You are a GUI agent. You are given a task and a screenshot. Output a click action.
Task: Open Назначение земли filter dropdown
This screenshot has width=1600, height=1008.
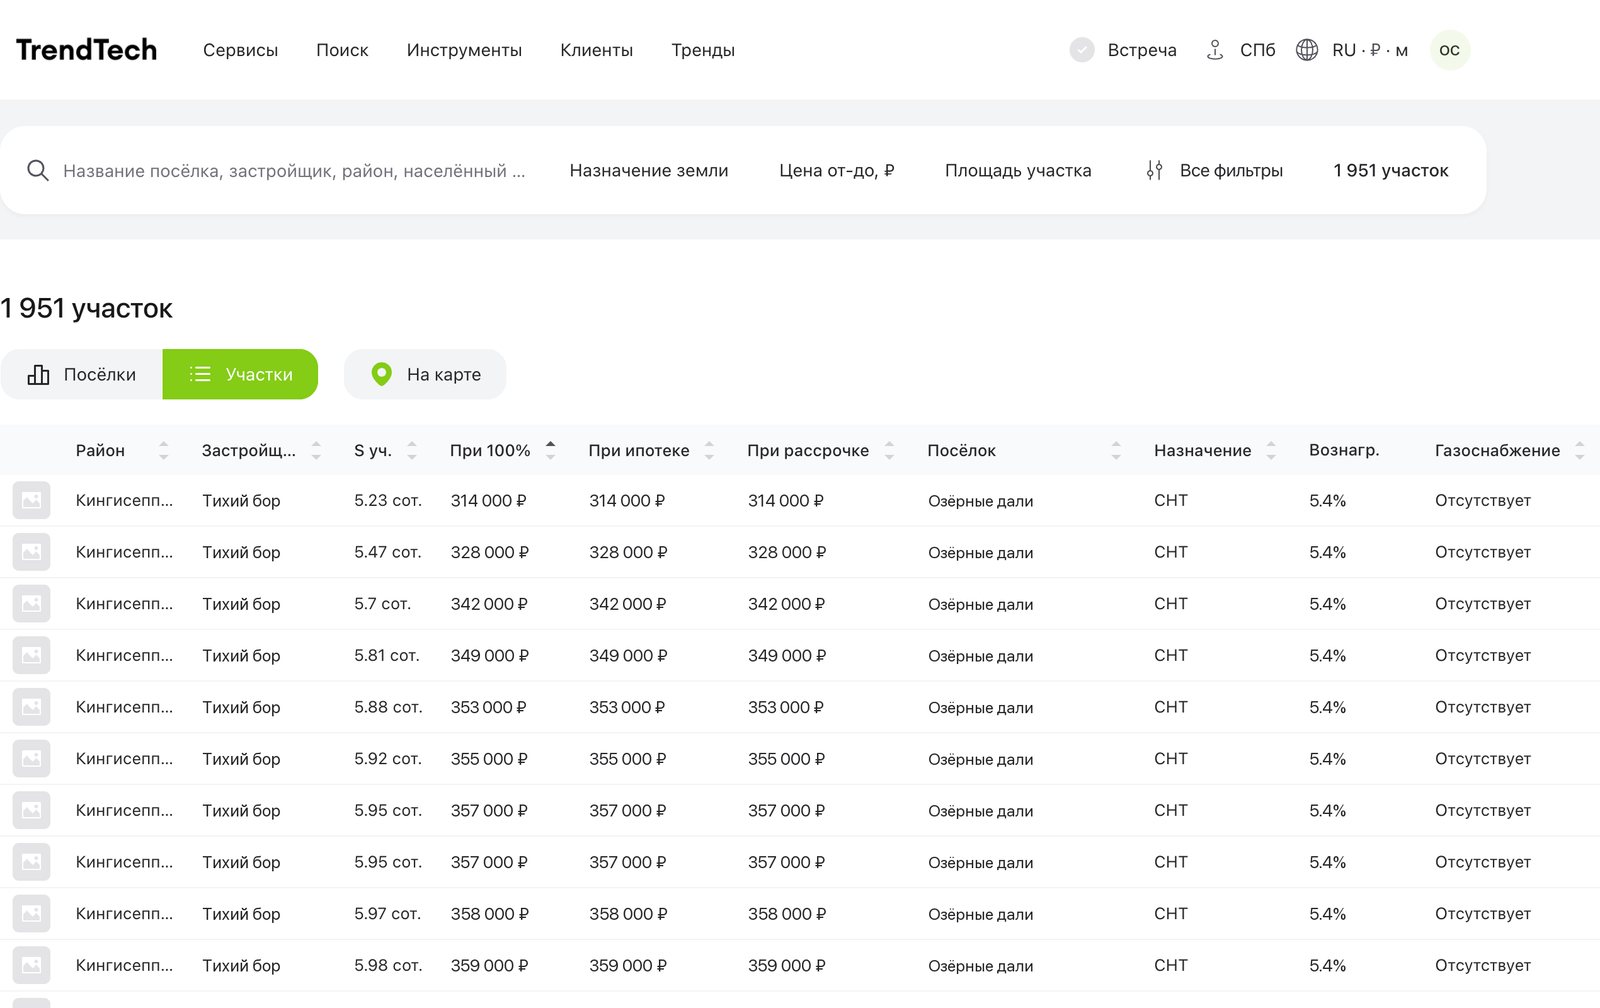click(x=649, y=170)
